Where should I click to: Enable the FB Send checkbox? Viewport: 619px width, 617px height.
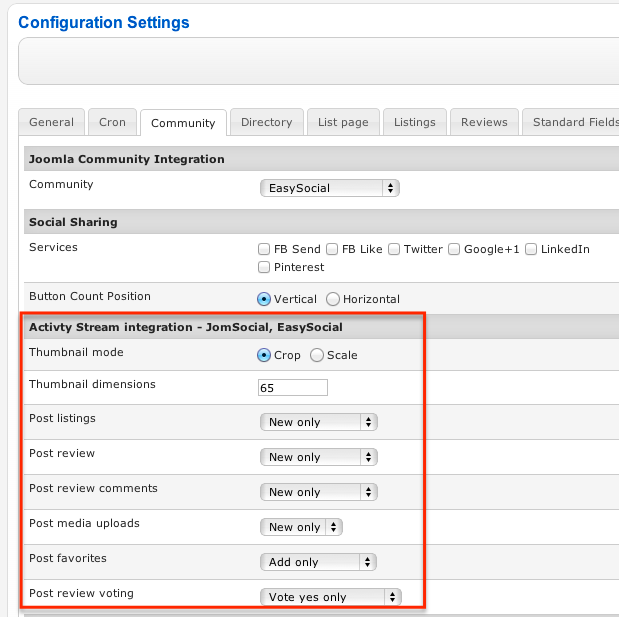[264, 249]
